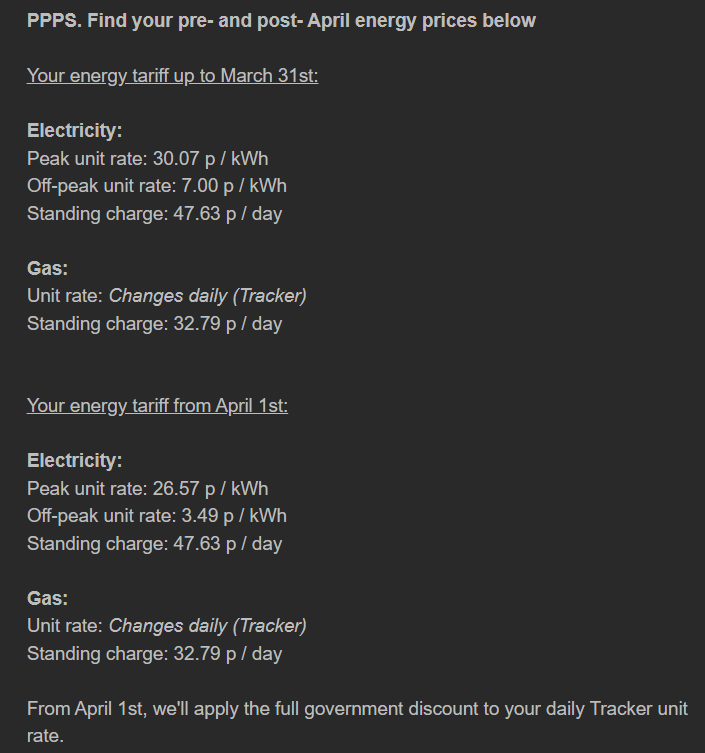This screenshot has height=753, width=705.
Task: Click the Gas heading under the March 31st tariff
Action: [48, 268]
